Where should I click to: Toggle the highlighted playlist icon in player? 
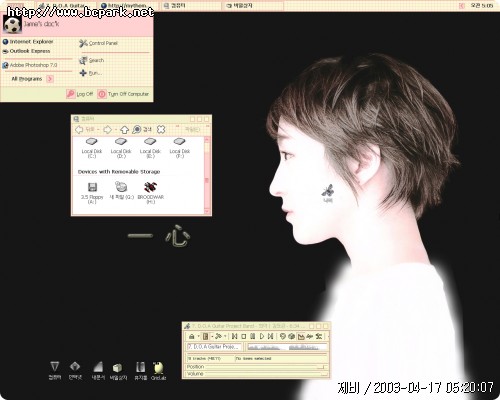(x=206, y=336)
